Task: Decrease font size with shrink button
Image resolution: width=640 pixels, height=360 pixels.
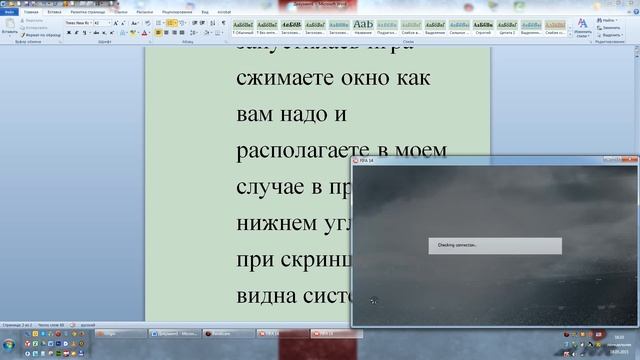Action: (x=123, y=23)
